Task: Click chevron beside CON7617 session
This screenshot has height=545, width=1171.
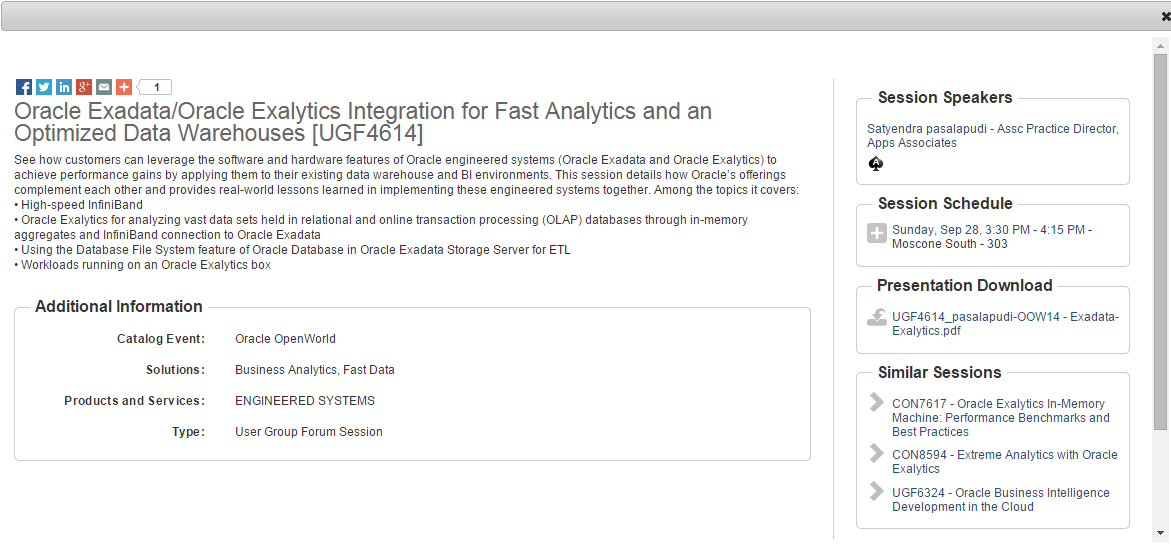Action: pyautogui.click(x=877, y=402)
